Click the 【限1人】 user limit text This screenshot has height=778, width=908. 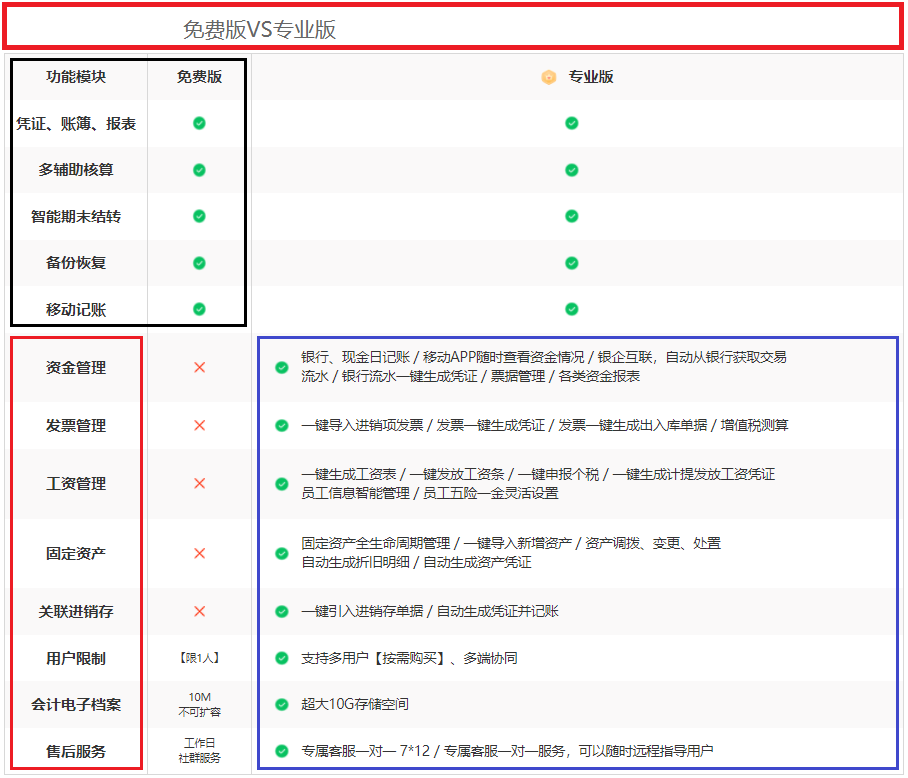click(199, 658)
